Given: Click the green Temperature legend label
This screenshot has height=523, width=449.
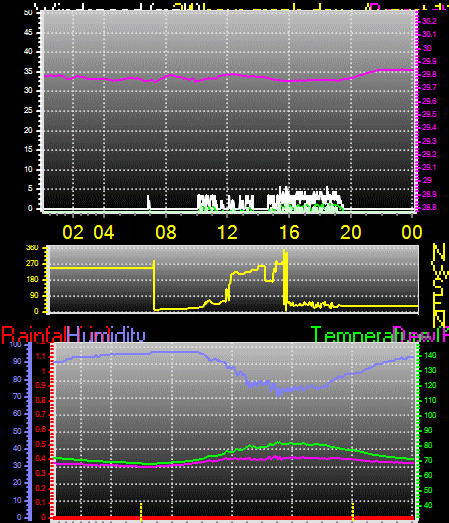Looking at the screenshot, I should [352, 335].
